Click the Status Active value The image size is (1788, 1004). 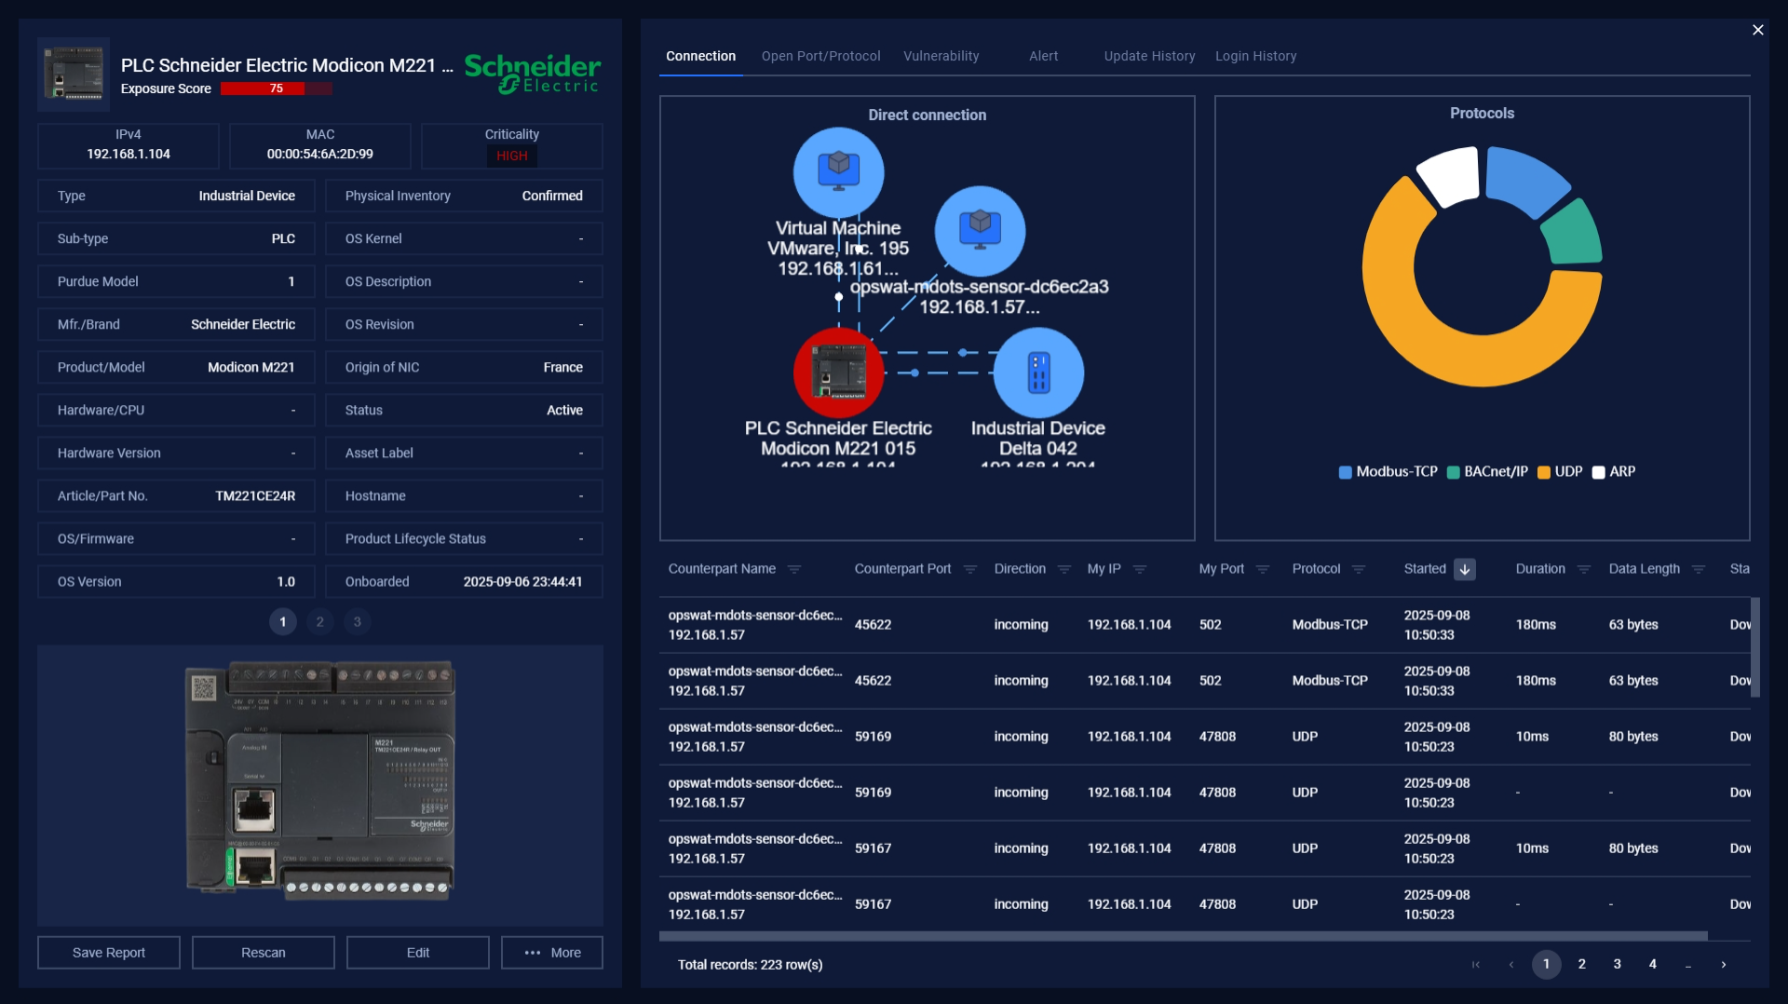[x=565, y=410]
